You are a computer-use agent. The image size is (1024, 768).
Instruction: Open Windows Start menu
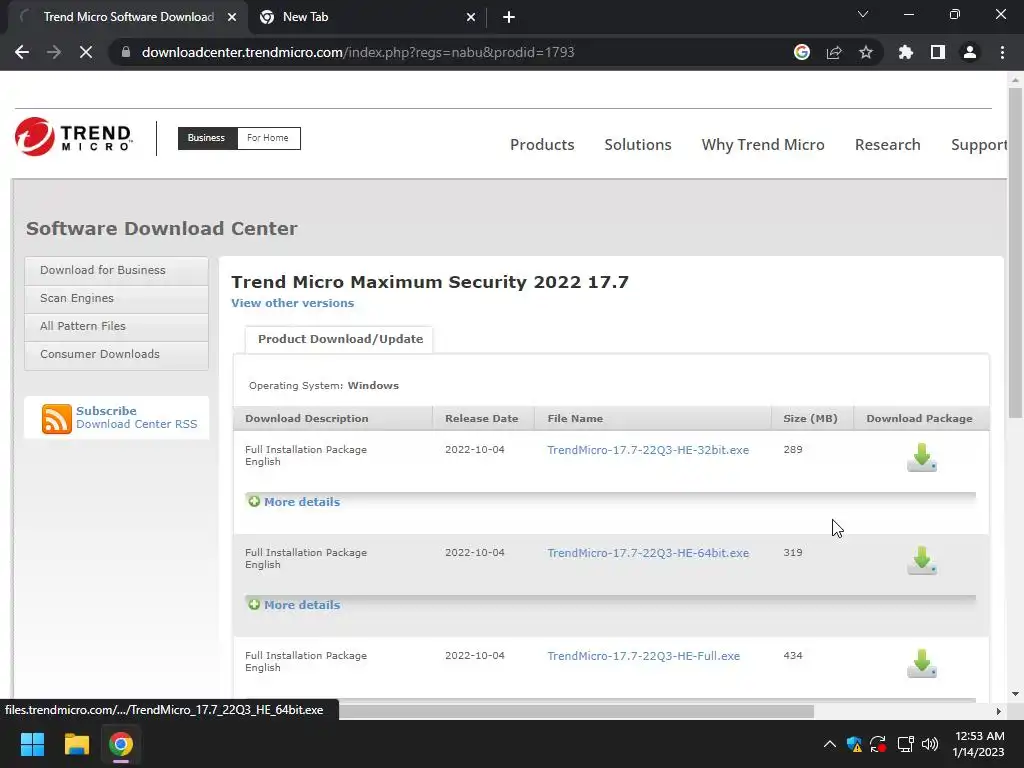click(x=32, y=744)
